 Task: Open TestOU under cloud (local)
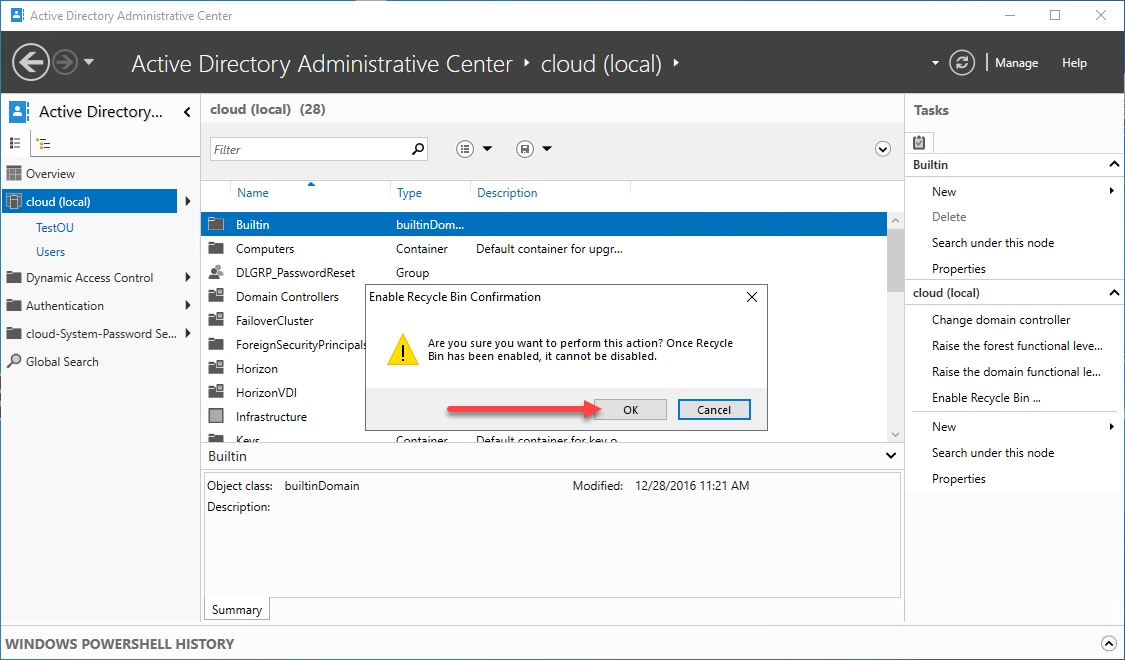point(55,227)
